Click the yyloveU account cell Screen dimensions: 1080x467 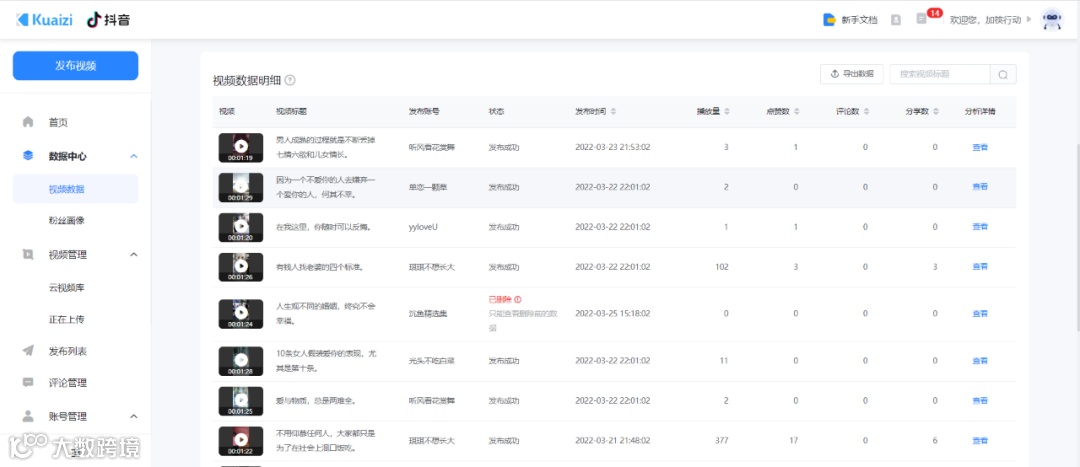point(423,227)
